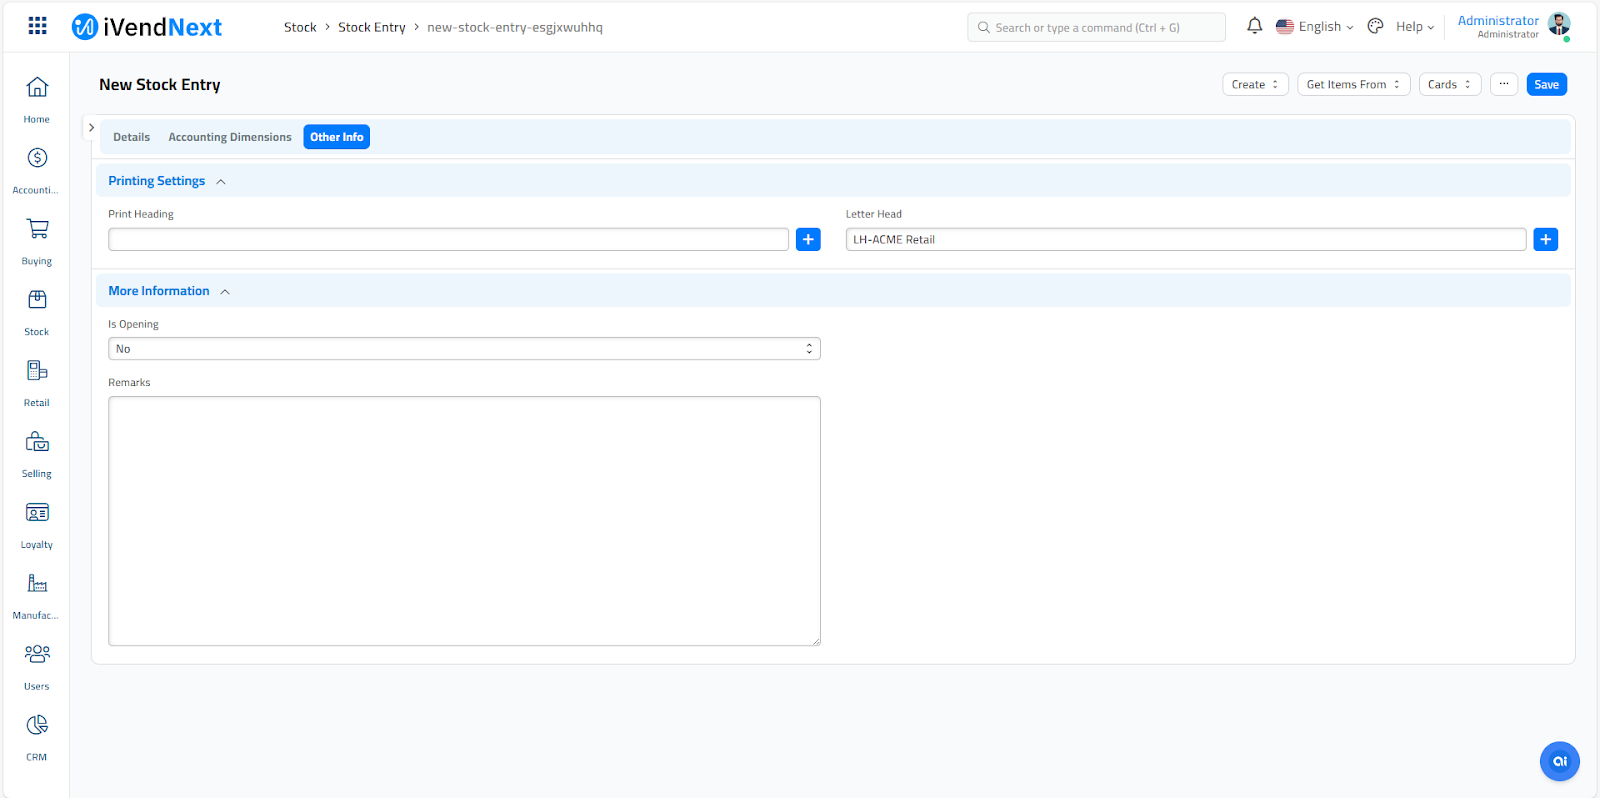Collapse the More Information section
Screen dimensions: 1600x798
click(225, 292)
